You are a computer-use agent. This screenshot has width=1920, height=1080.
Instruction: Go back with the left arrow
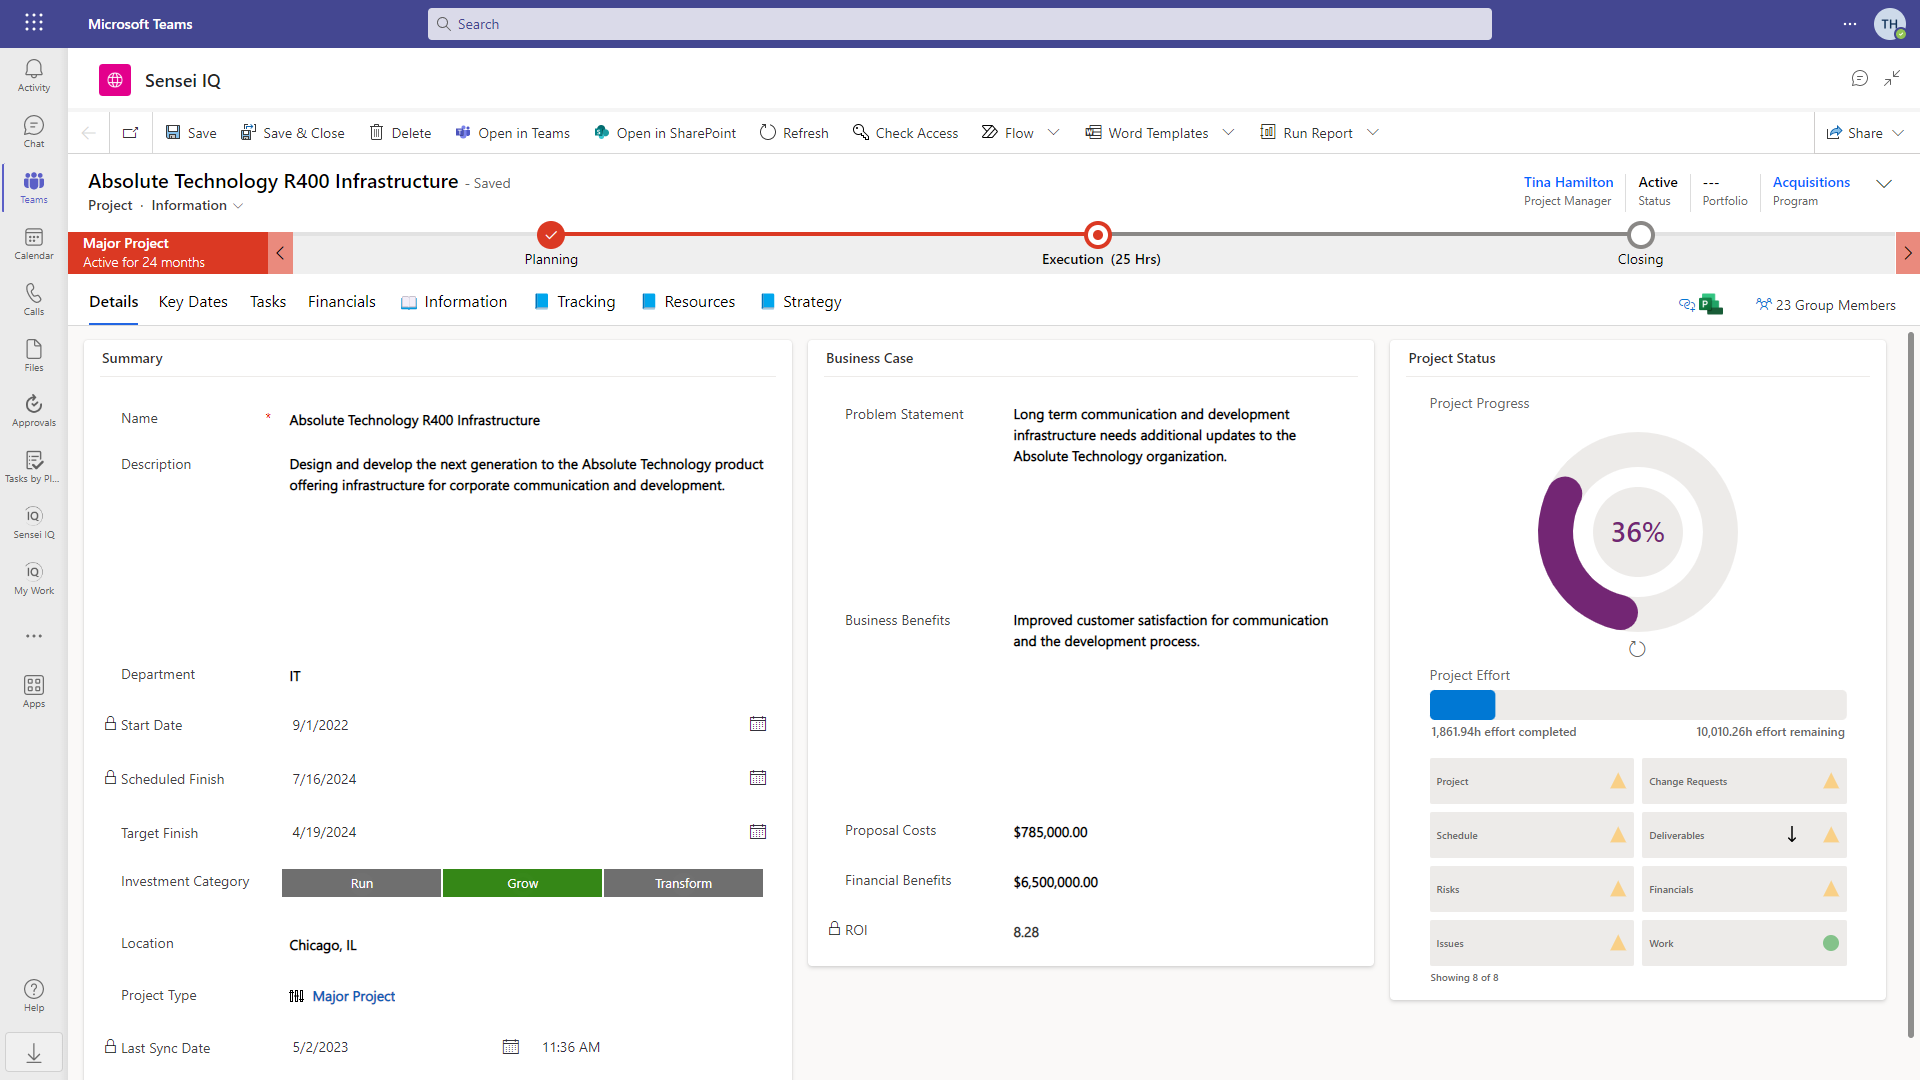tap(89, 133)
